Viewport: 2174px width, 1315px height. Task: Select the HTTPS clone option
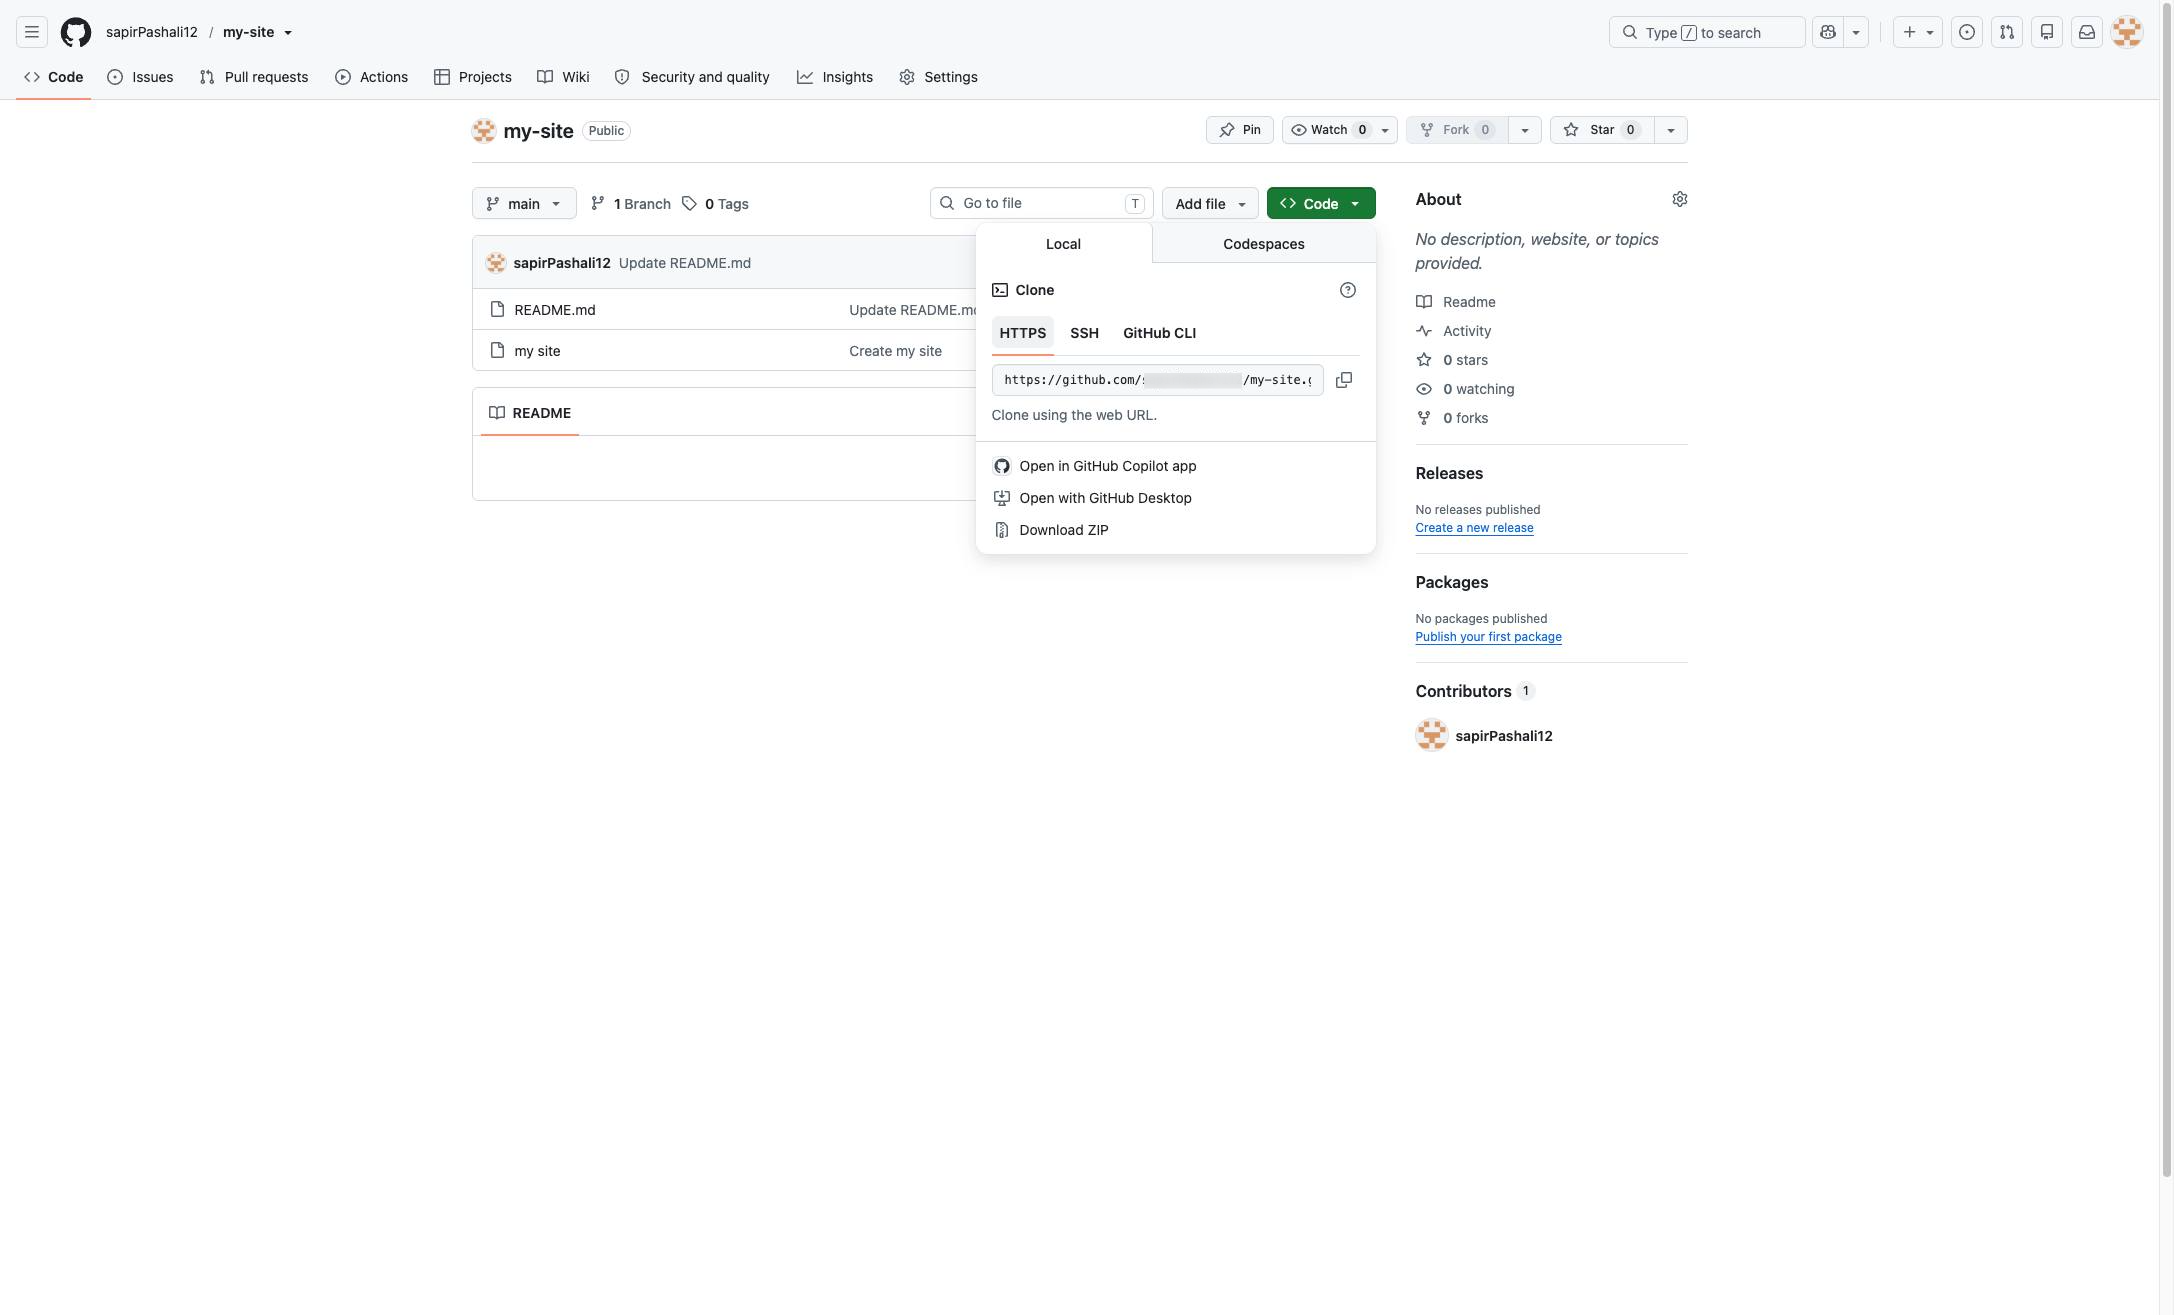tap(1023, 333)
